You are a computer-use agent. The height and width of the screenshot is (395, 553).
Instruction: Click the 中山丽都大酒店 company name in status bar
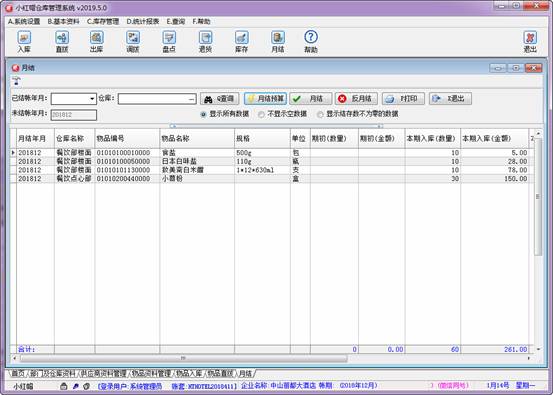[x=293, y=386]
